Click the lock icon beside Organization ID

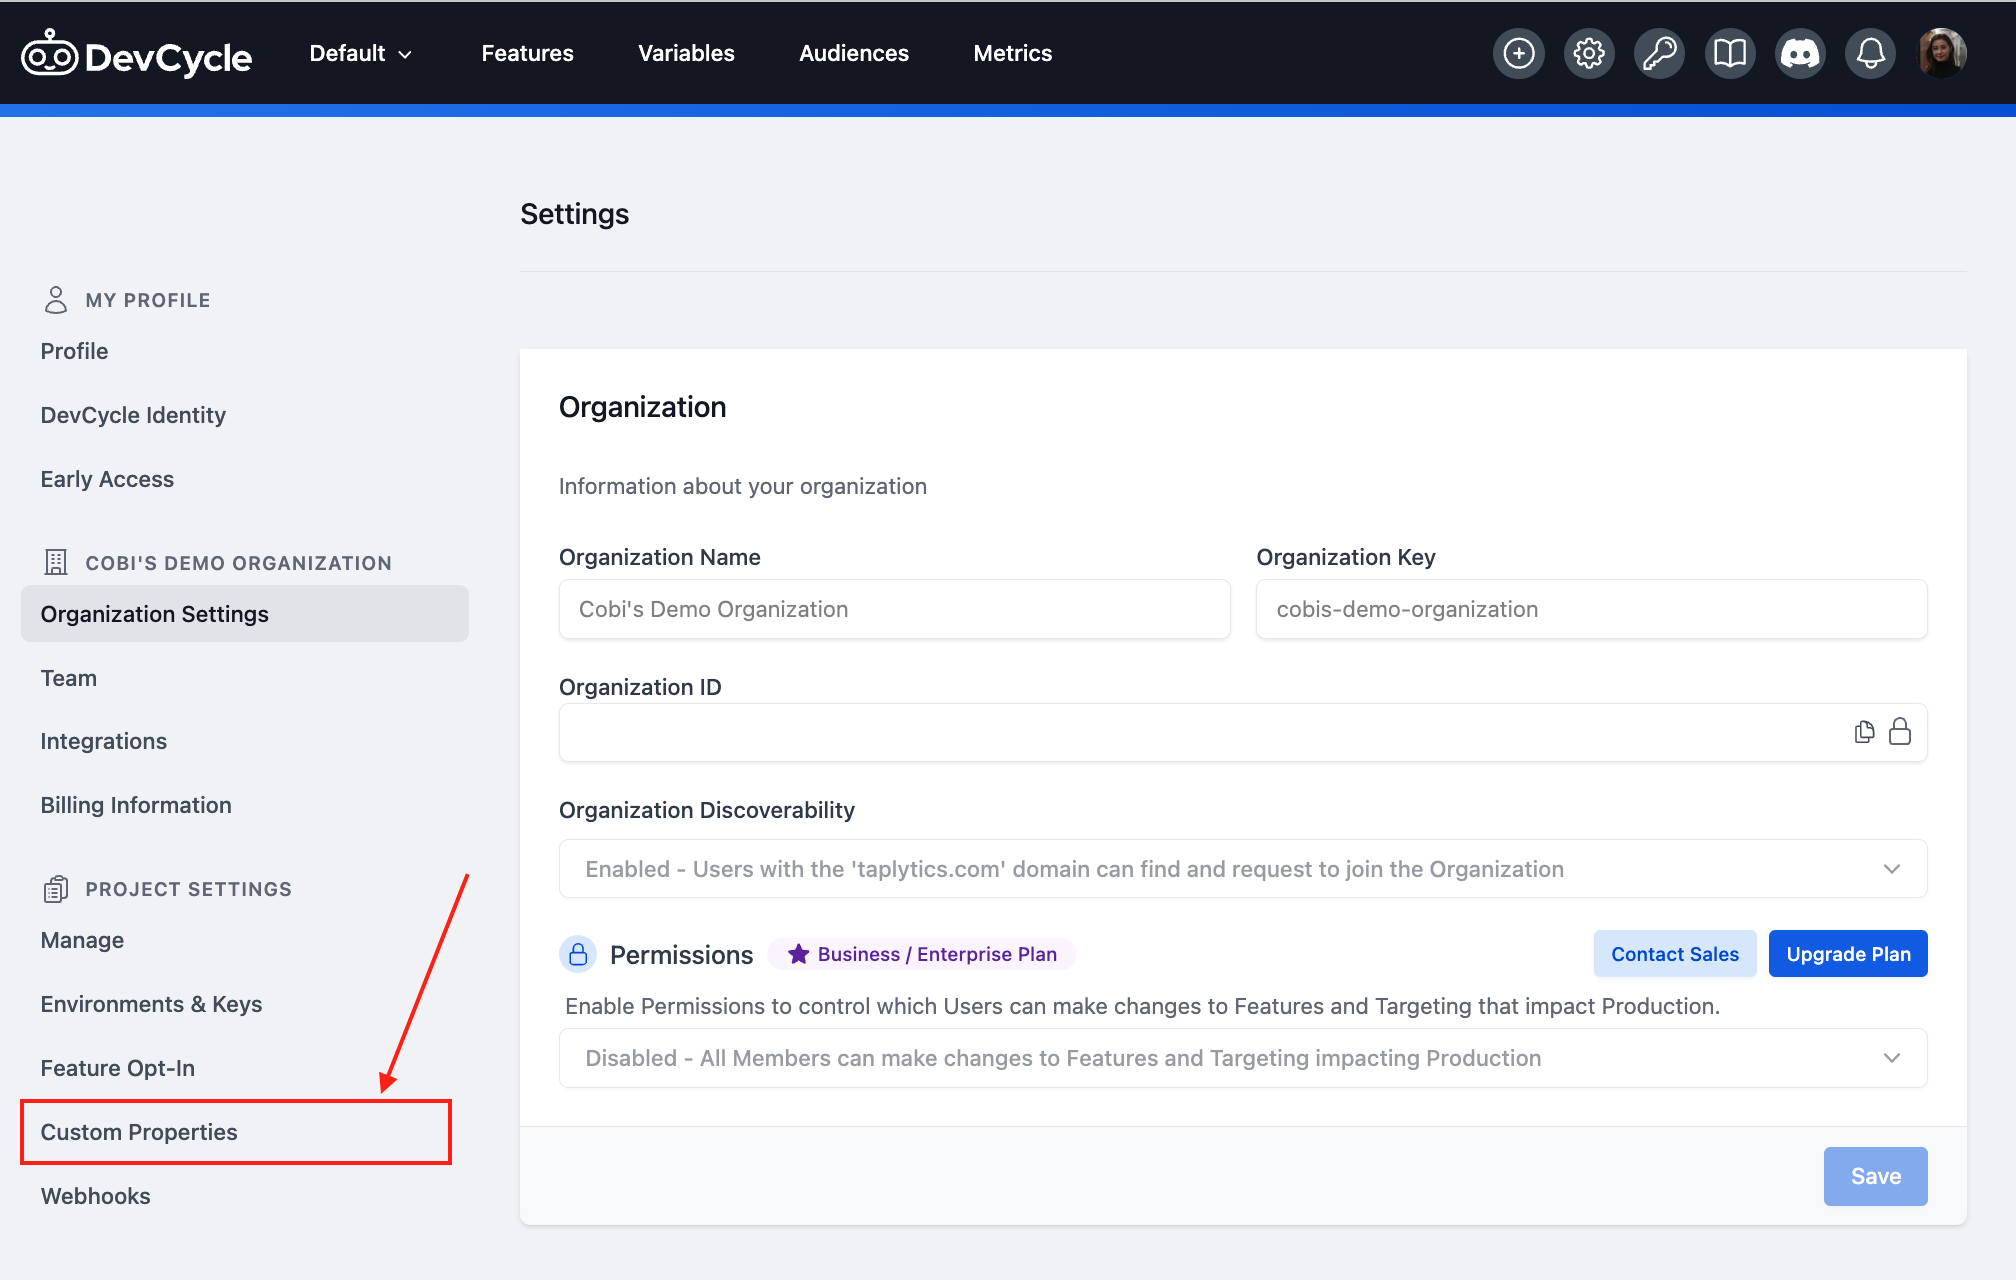(1900, 732)
